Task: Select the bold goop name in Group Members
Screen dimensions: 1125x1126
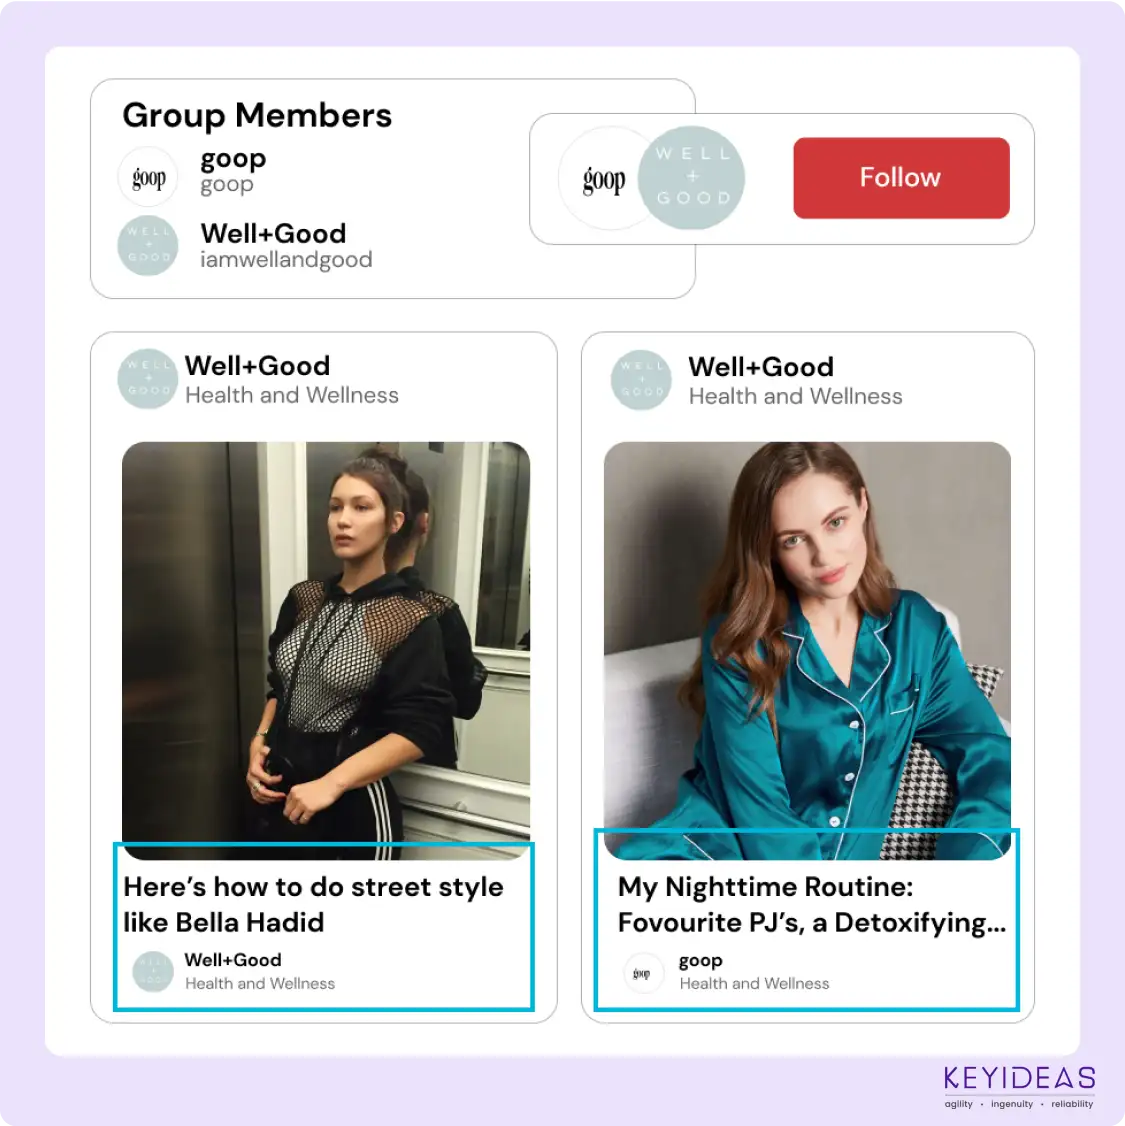Action: point(233,159)
